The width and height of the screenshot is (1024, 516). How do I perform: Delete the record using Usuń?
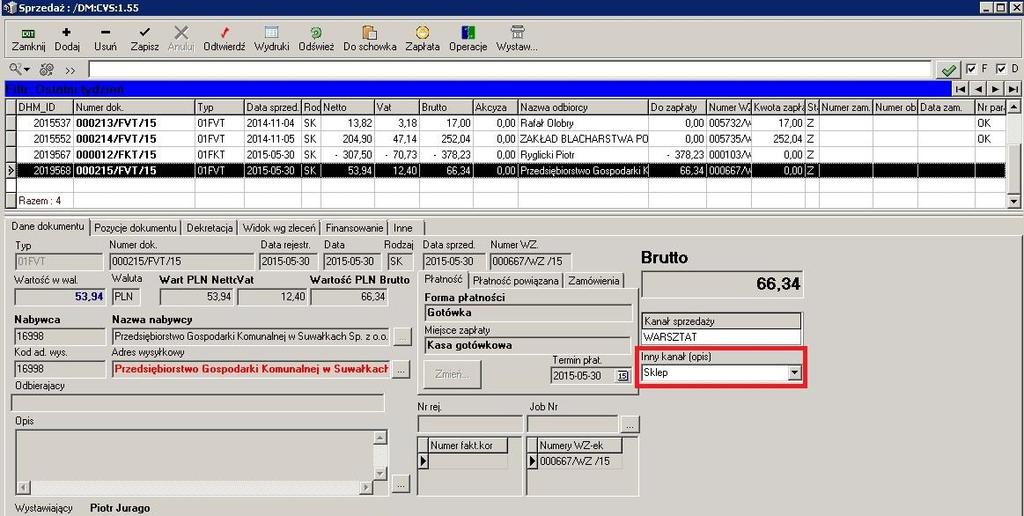[x=105, y=39]
